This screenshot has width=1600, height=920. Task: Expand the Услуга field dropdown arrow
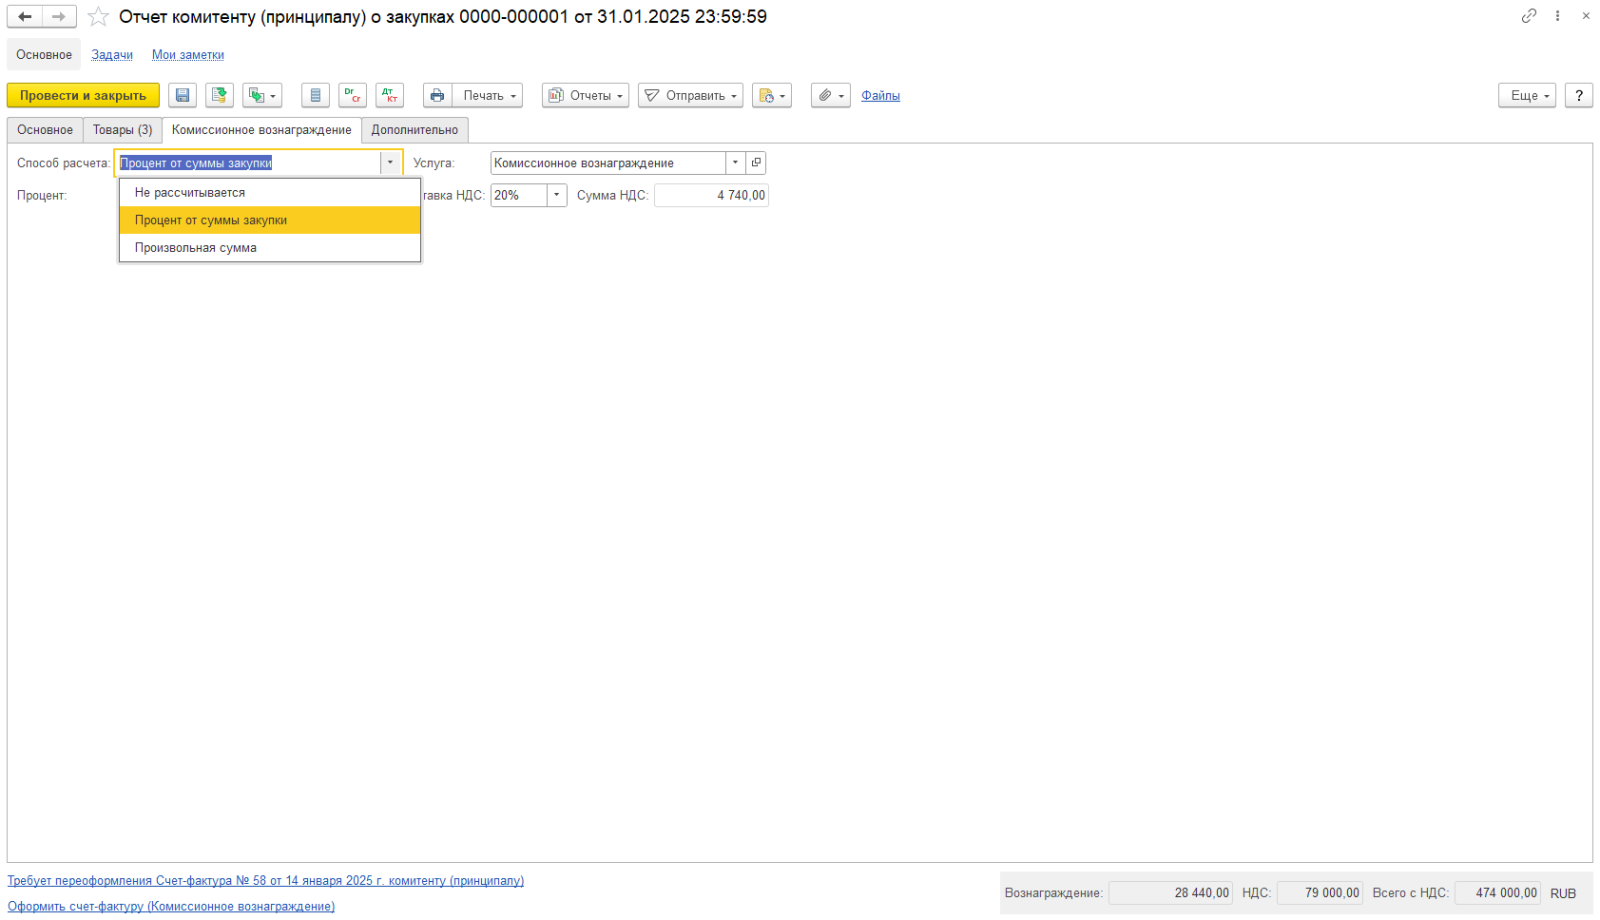(x=735, y=163)
